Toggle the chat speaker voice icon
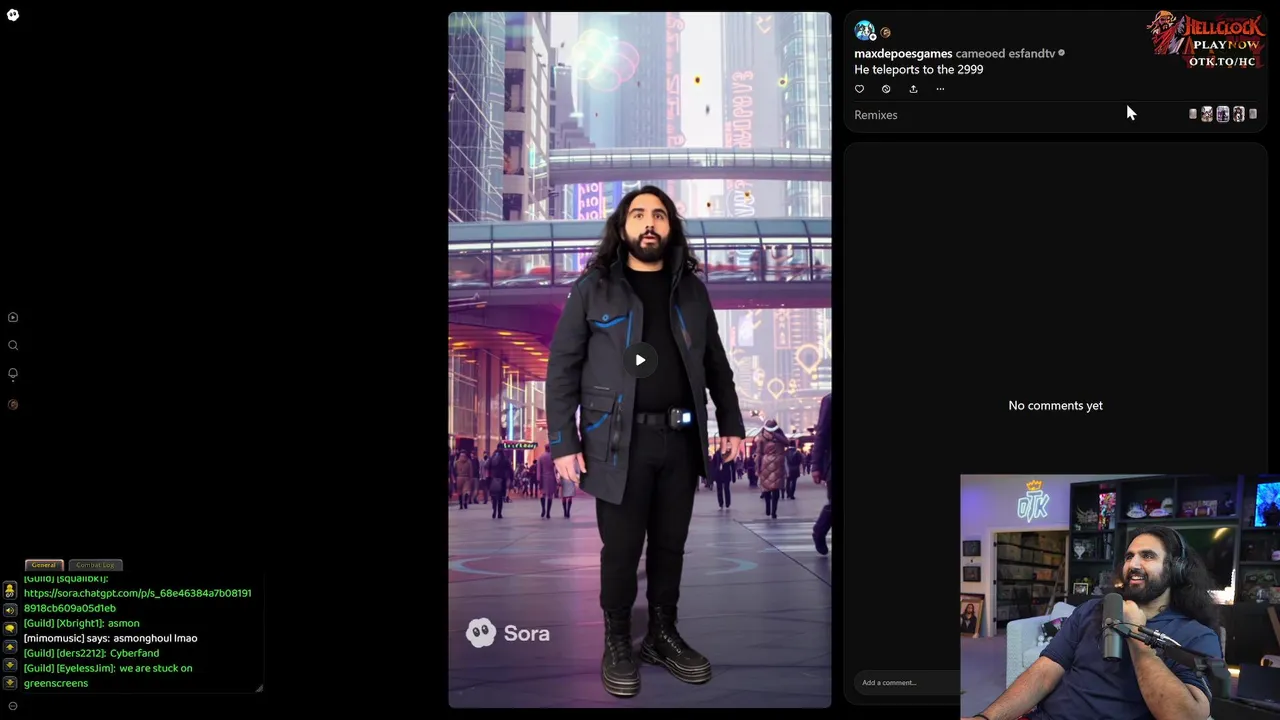Screen dimensions: 1280x720 10,610
